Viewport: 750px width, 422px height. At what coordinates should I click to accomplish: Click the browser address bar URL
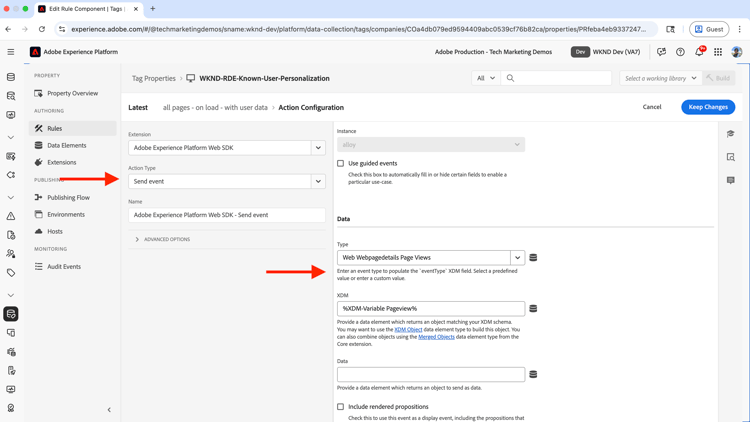358,29
